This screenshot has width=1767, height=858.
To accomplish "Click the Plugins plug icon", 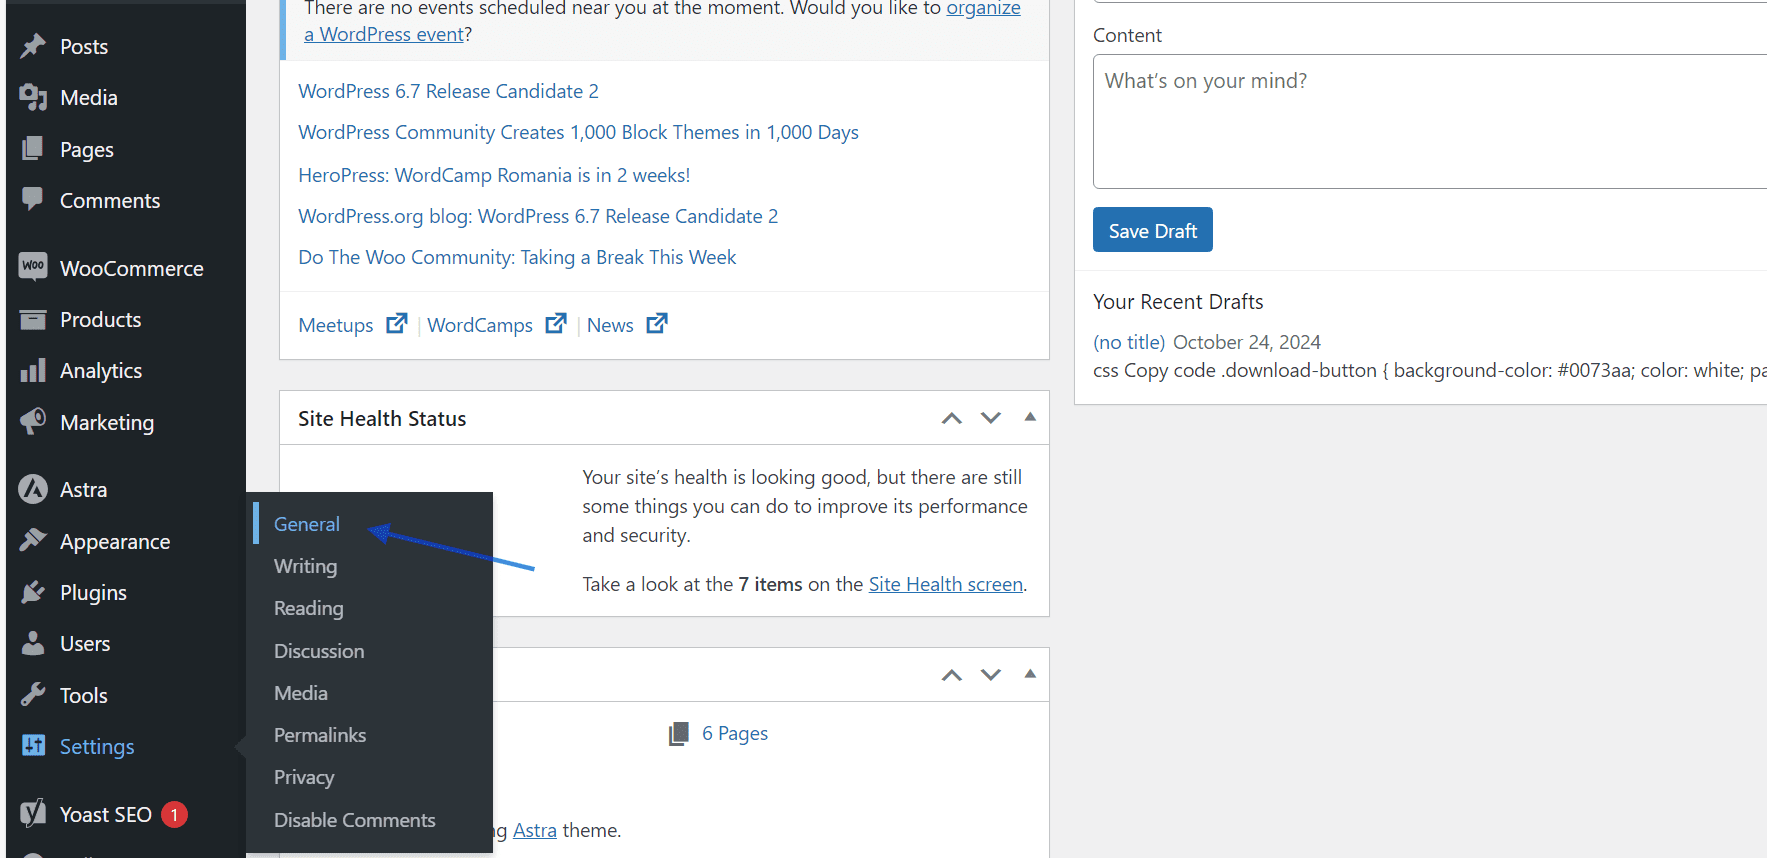I will pyautogui.click(x=33, y=592).
